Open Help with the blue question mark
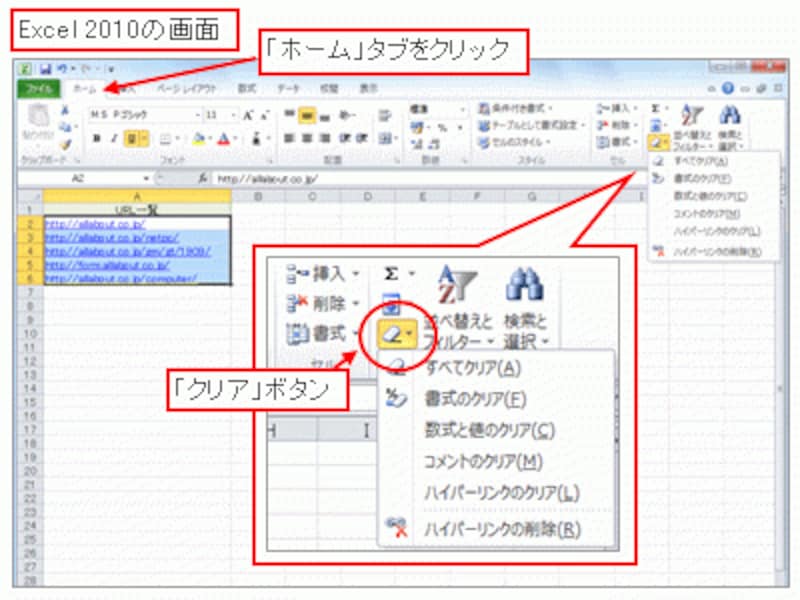The height and width of the screenshot is (600, 800). click(728, 88)
